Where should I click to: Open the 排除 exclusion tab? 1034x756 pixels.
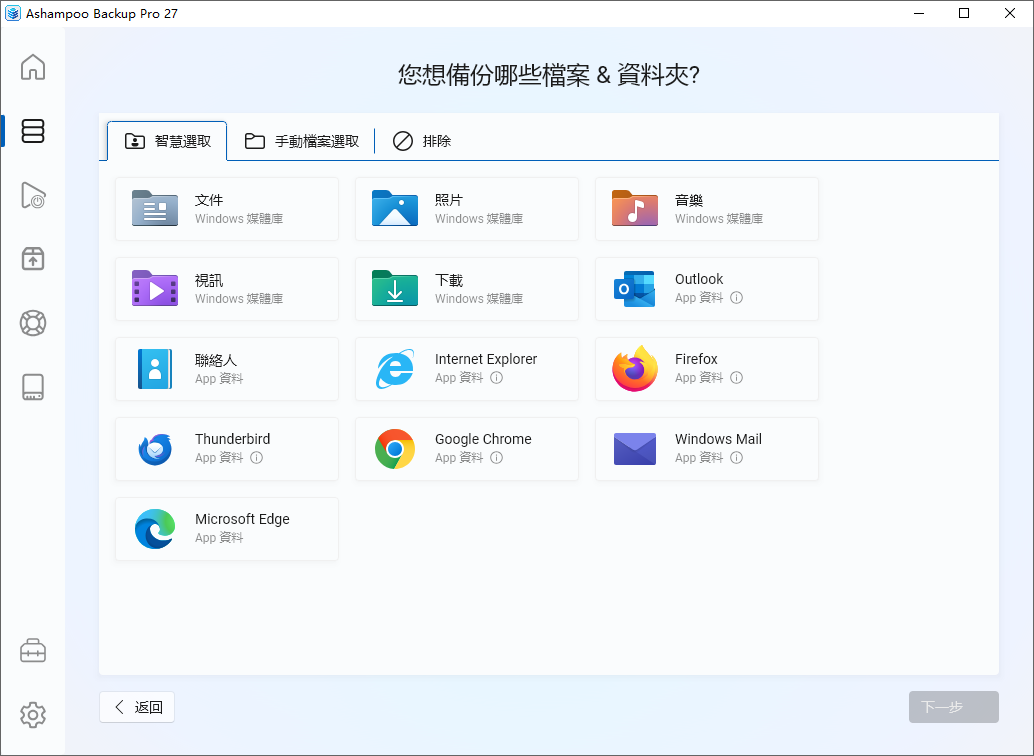click(422, 141)
